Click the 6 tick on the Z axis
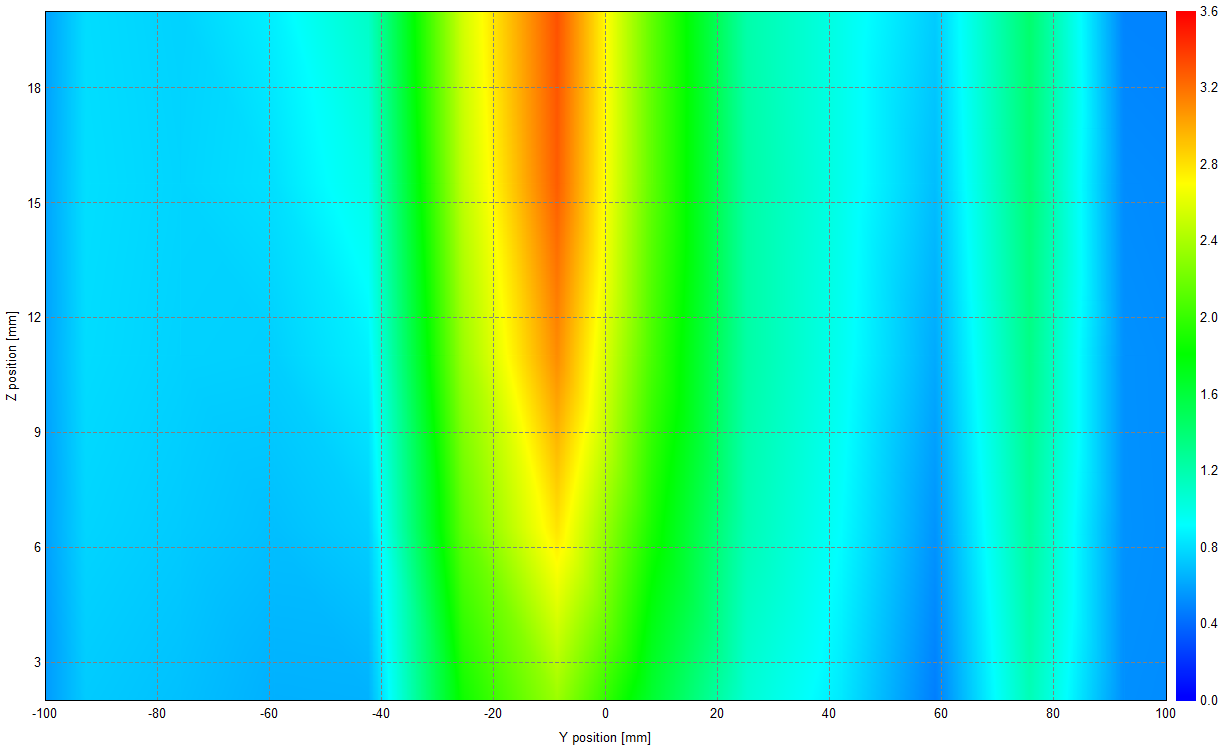Viewport: 1232px width, 752px height. point(33,547)
